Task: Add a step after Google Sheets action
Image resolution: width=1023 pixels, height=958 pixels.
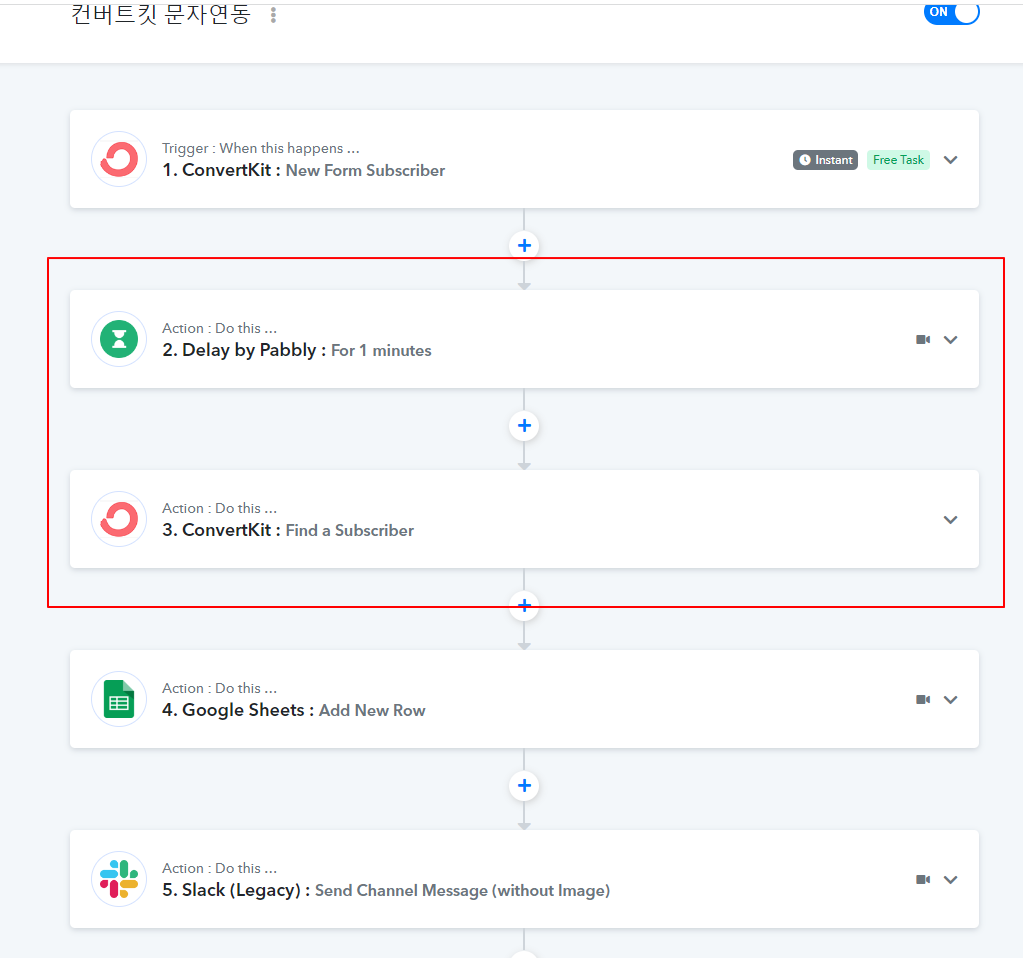Action: coord(524,786)
